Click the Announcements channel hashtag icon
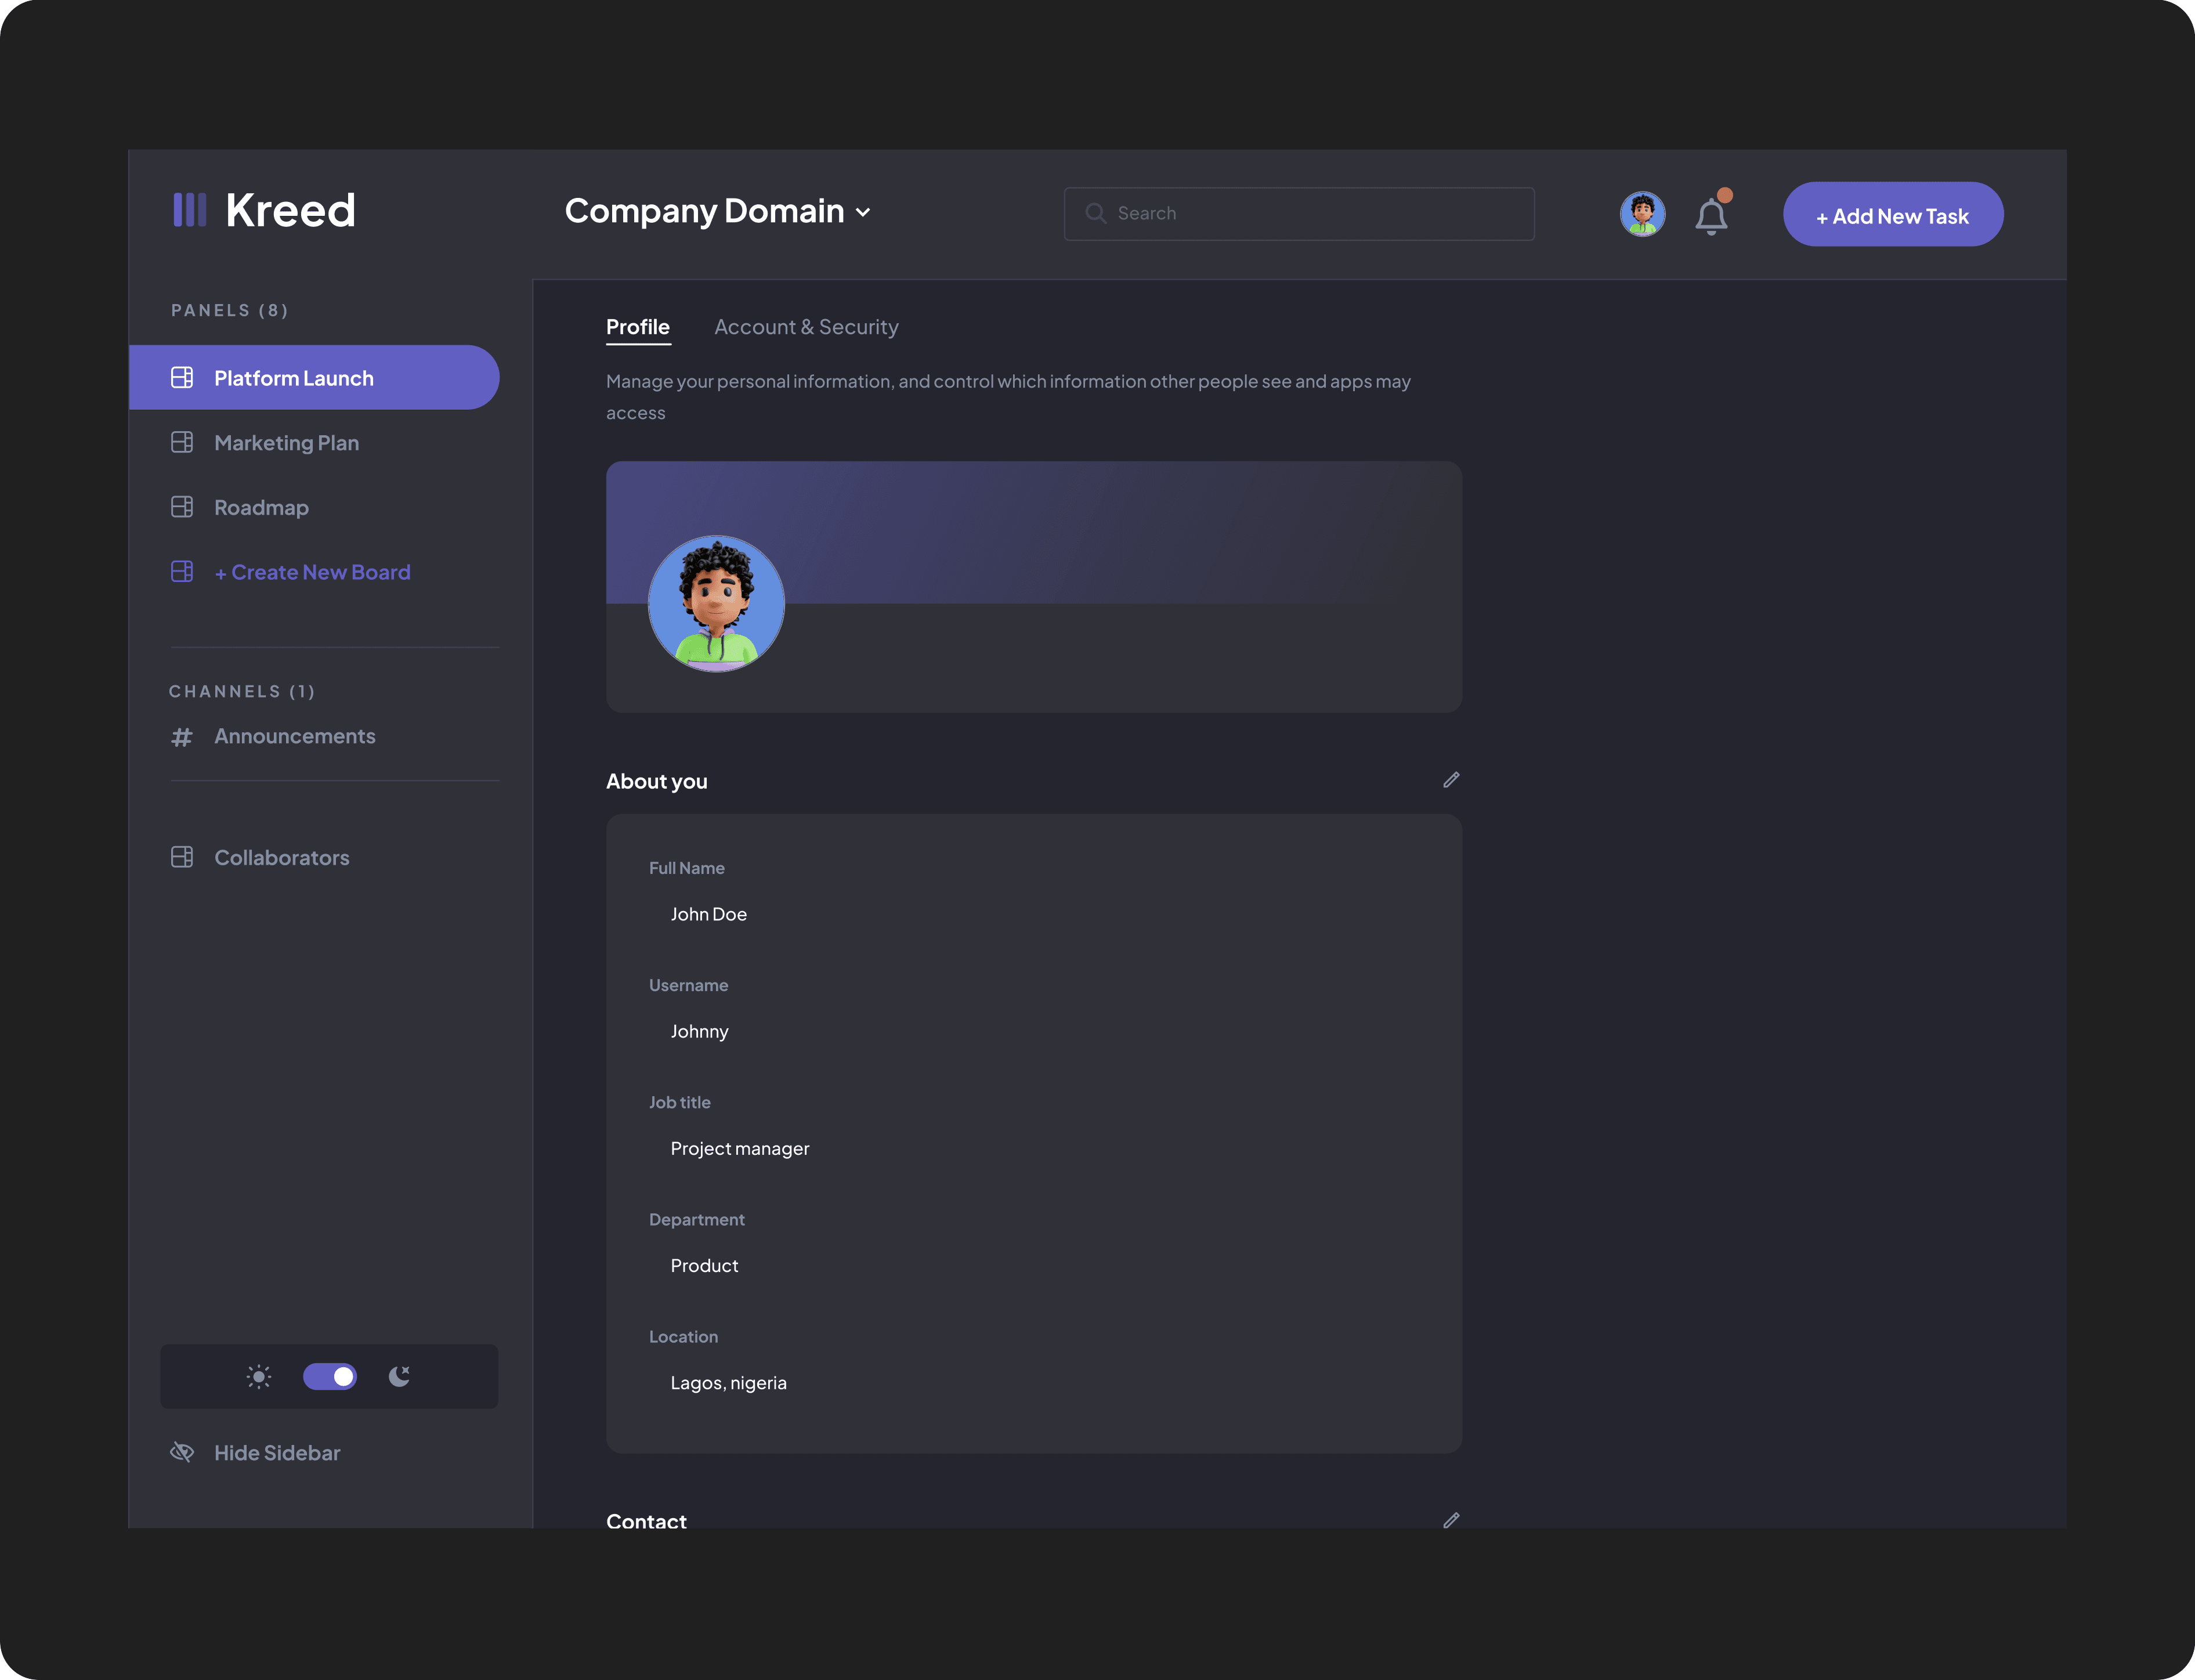Viewport: 2195px width, 1680px height. 182,736
